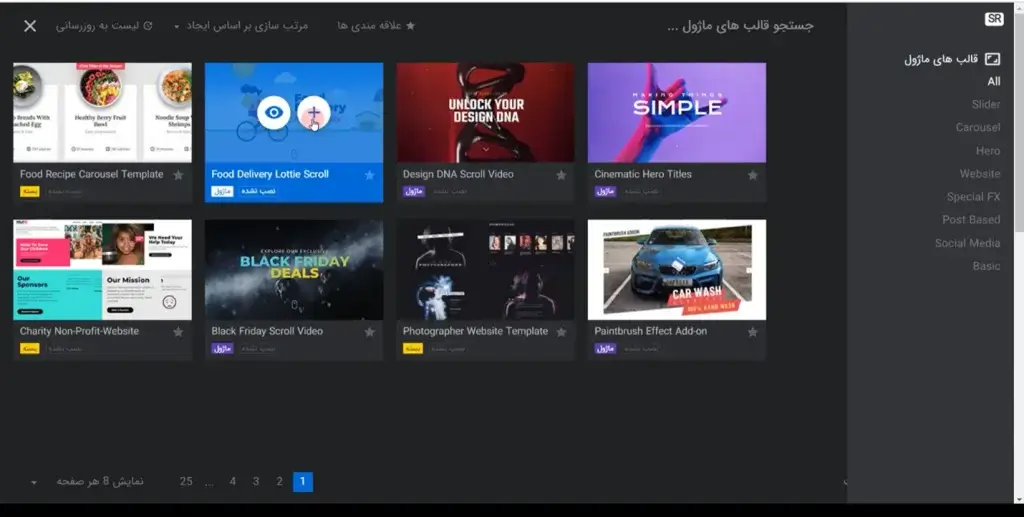This screenshot has width=1024, height=517.
Task: Open Charity Non-Profit-Website thumbnail
Action: click(103, 270)
